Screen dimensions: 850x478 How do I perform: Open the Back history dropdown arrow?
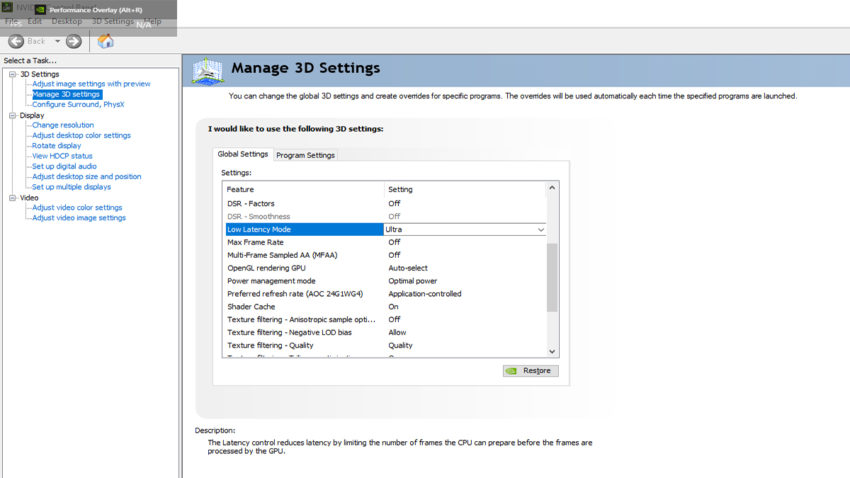pyautogui.click(x=57, y=41)
